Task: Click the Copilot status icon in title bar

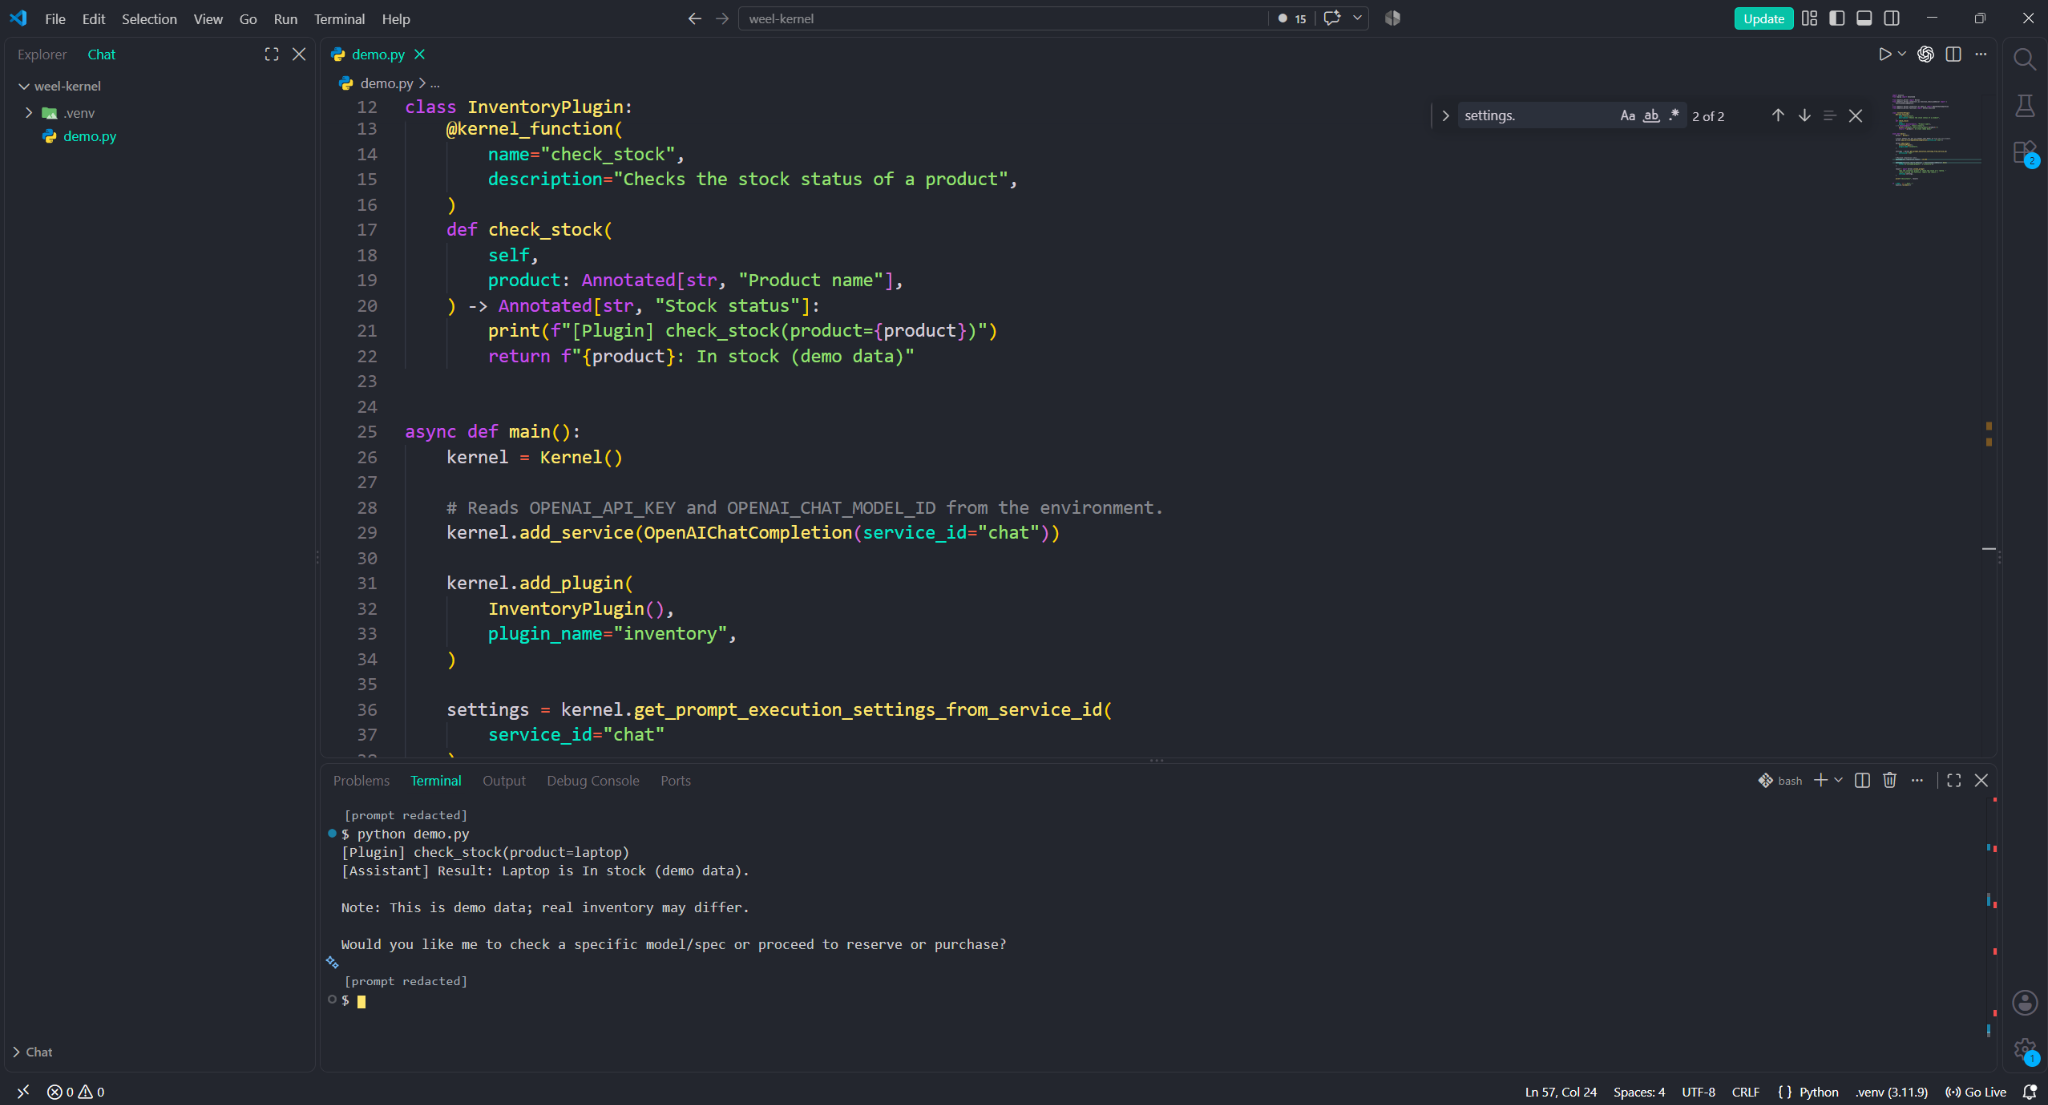Action: tap(1392, 18)
